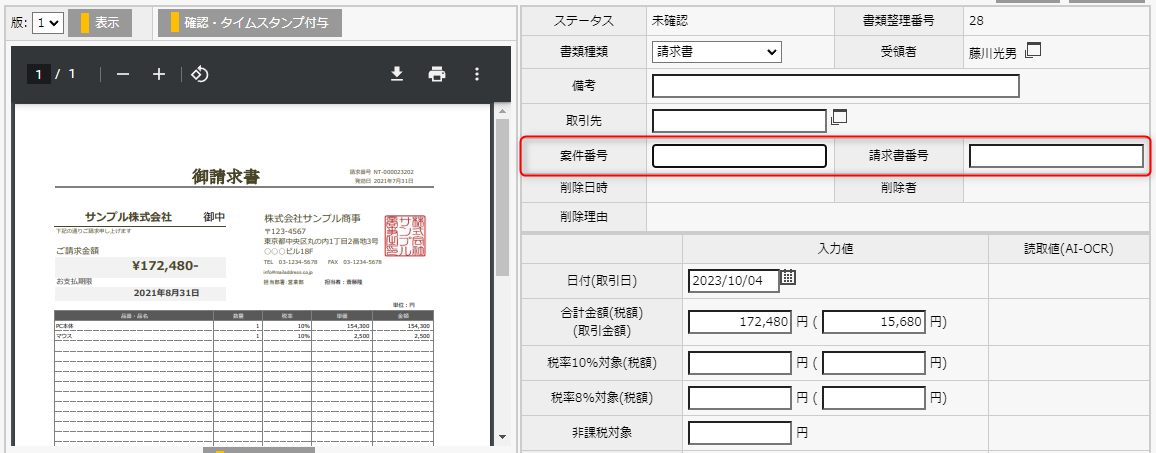Image resolution: width=1156 pixels, height=453 pixels.
Task: Open PDF viewer more options menu
Action: [x=477, y=74]
